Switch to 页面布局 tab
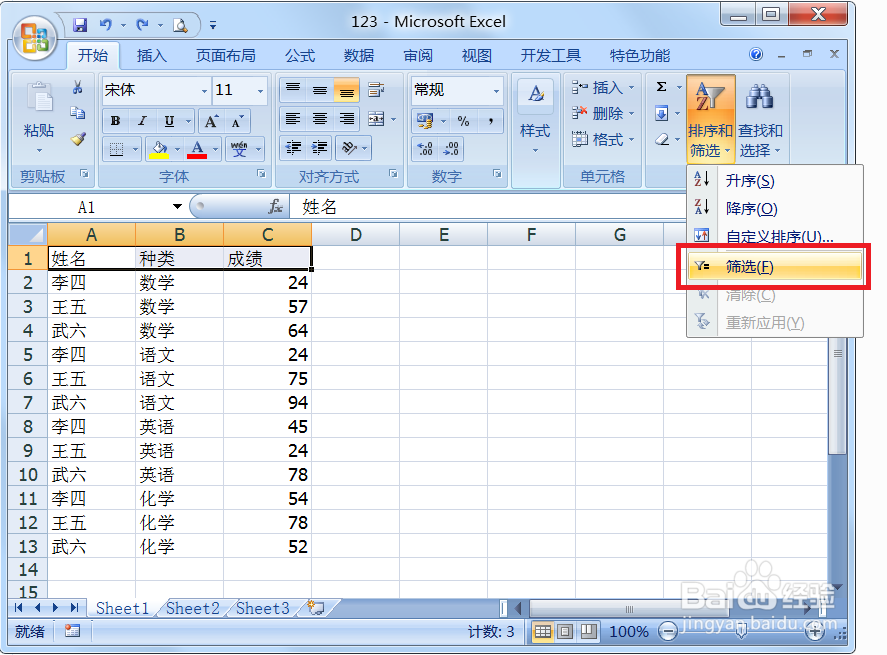887x655 pixels. point(226,55)
